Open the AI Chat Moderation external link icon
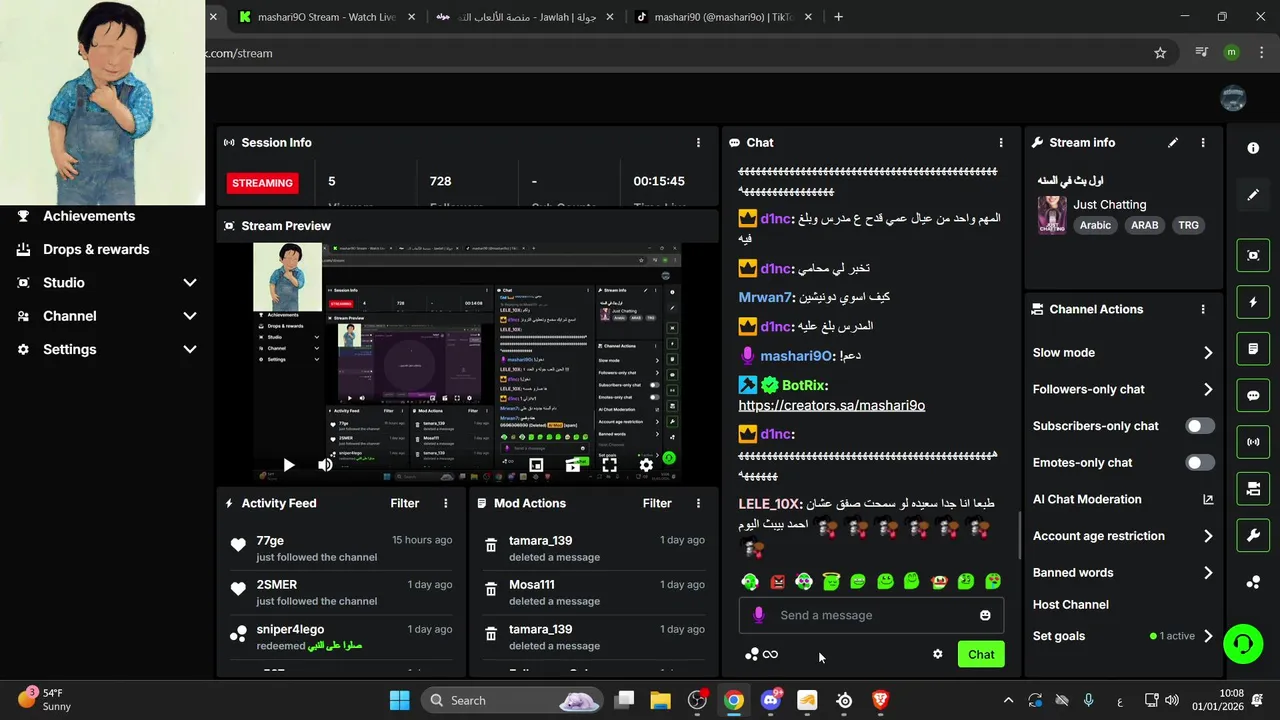The width and height of the screenshot is (1280, 720). (1208, 499)
